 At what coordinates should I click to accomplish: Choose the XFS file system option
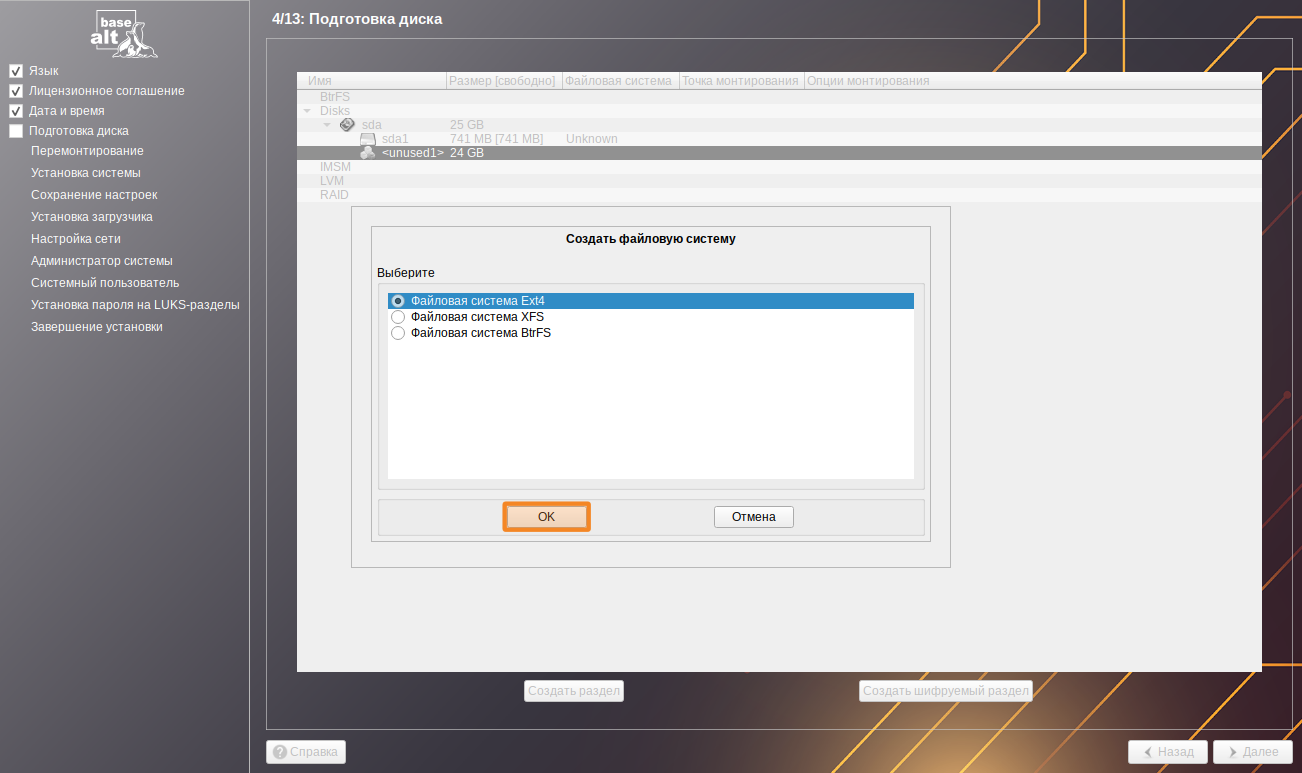tap(398, 317)
